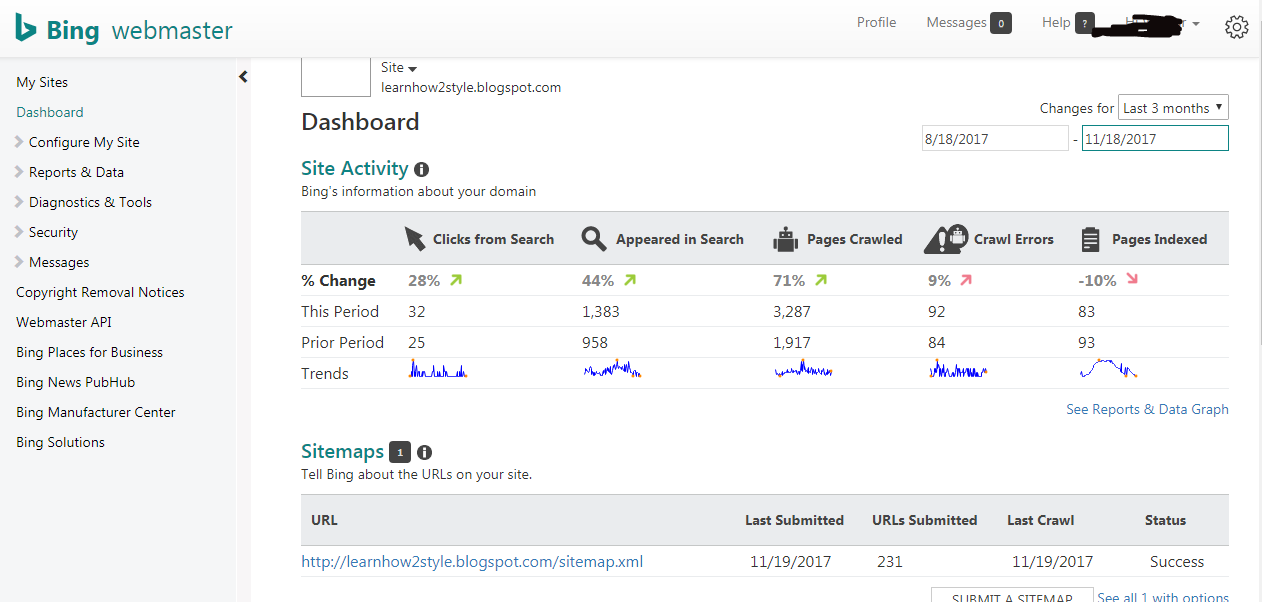Click the Site Activity info icon
Image resolution: width=1262 pixels, height=602 pixels.
(x=420, y=168)
